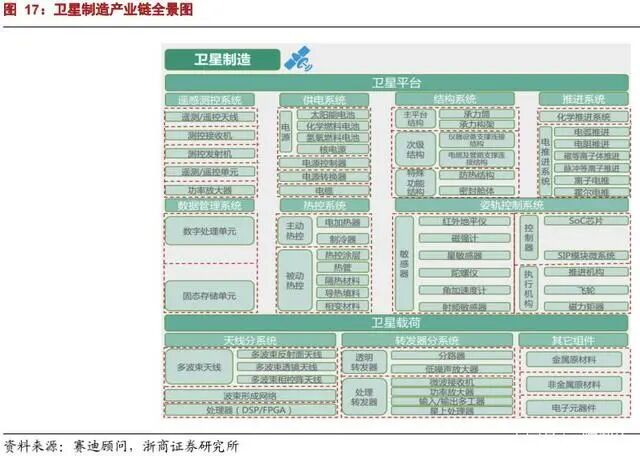
Task: Select the 遥感测控系统 heading
Action: click(x=210, y=100)
